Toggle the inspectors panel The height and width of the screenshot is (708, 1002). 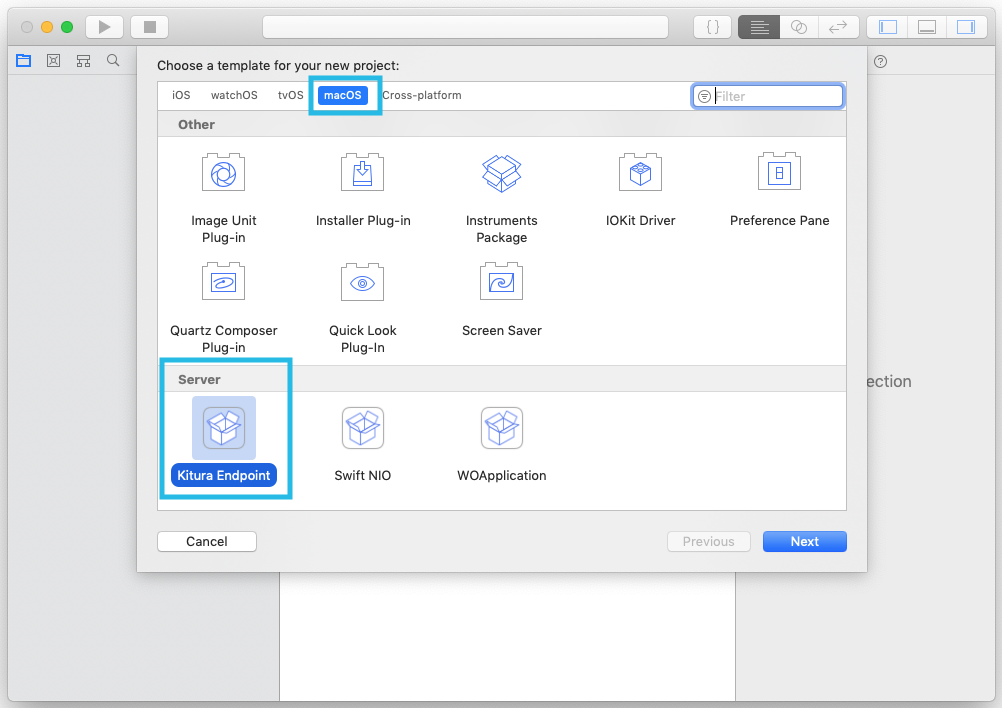click(966, 27)
